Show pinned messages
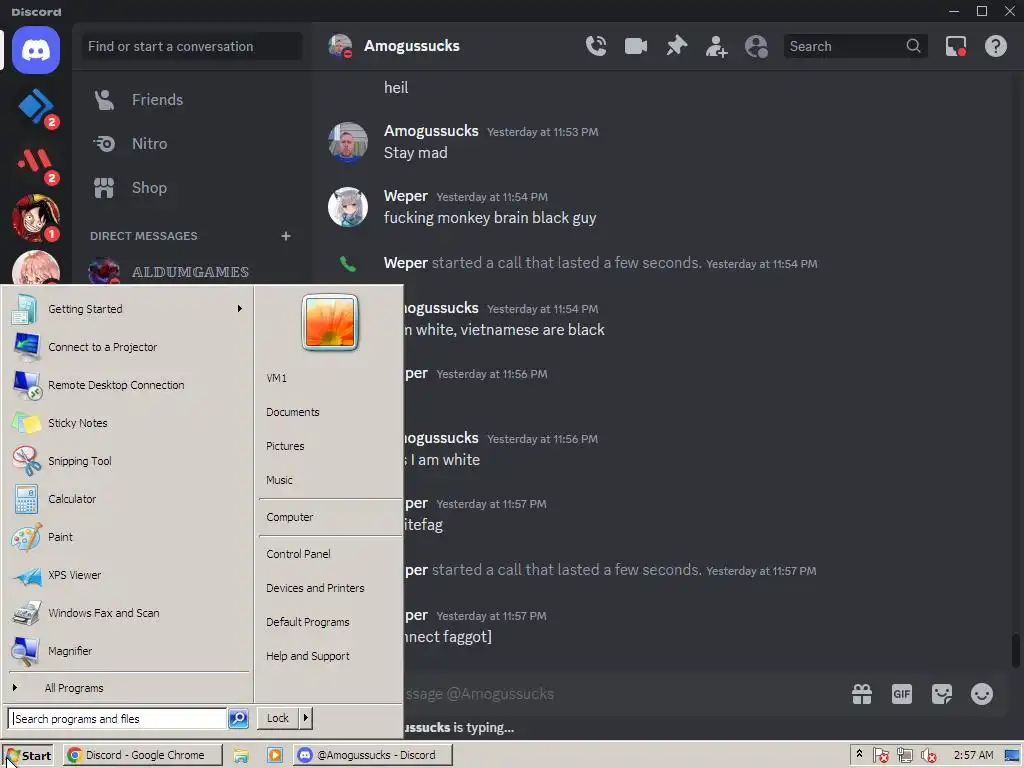 pyautogui.click(x=676, y=46)
